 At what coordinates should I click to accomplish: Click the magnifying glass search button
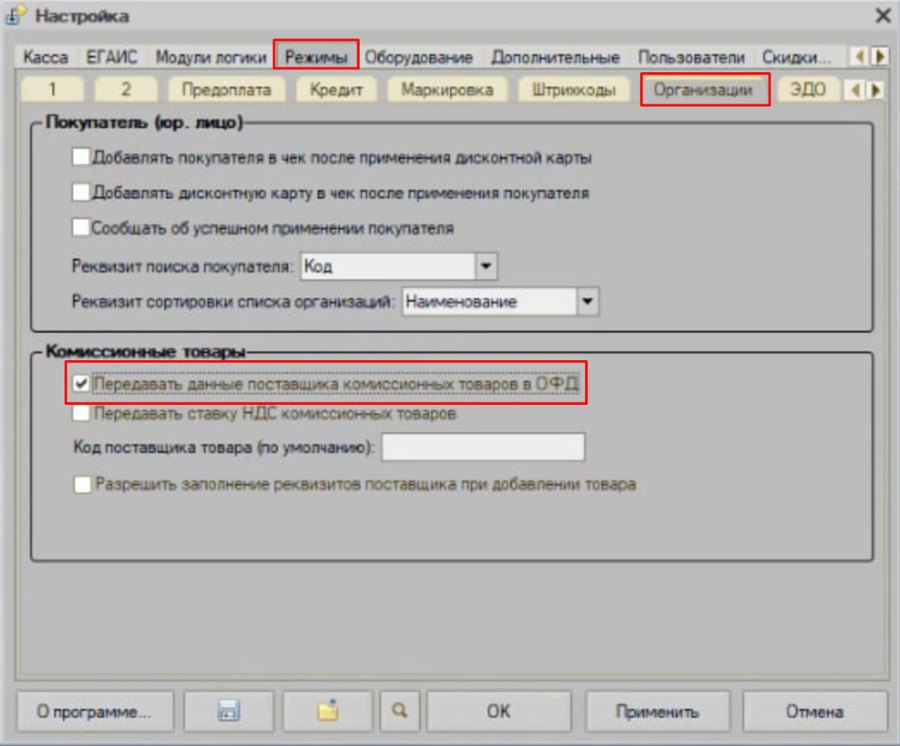click(399, 711)
